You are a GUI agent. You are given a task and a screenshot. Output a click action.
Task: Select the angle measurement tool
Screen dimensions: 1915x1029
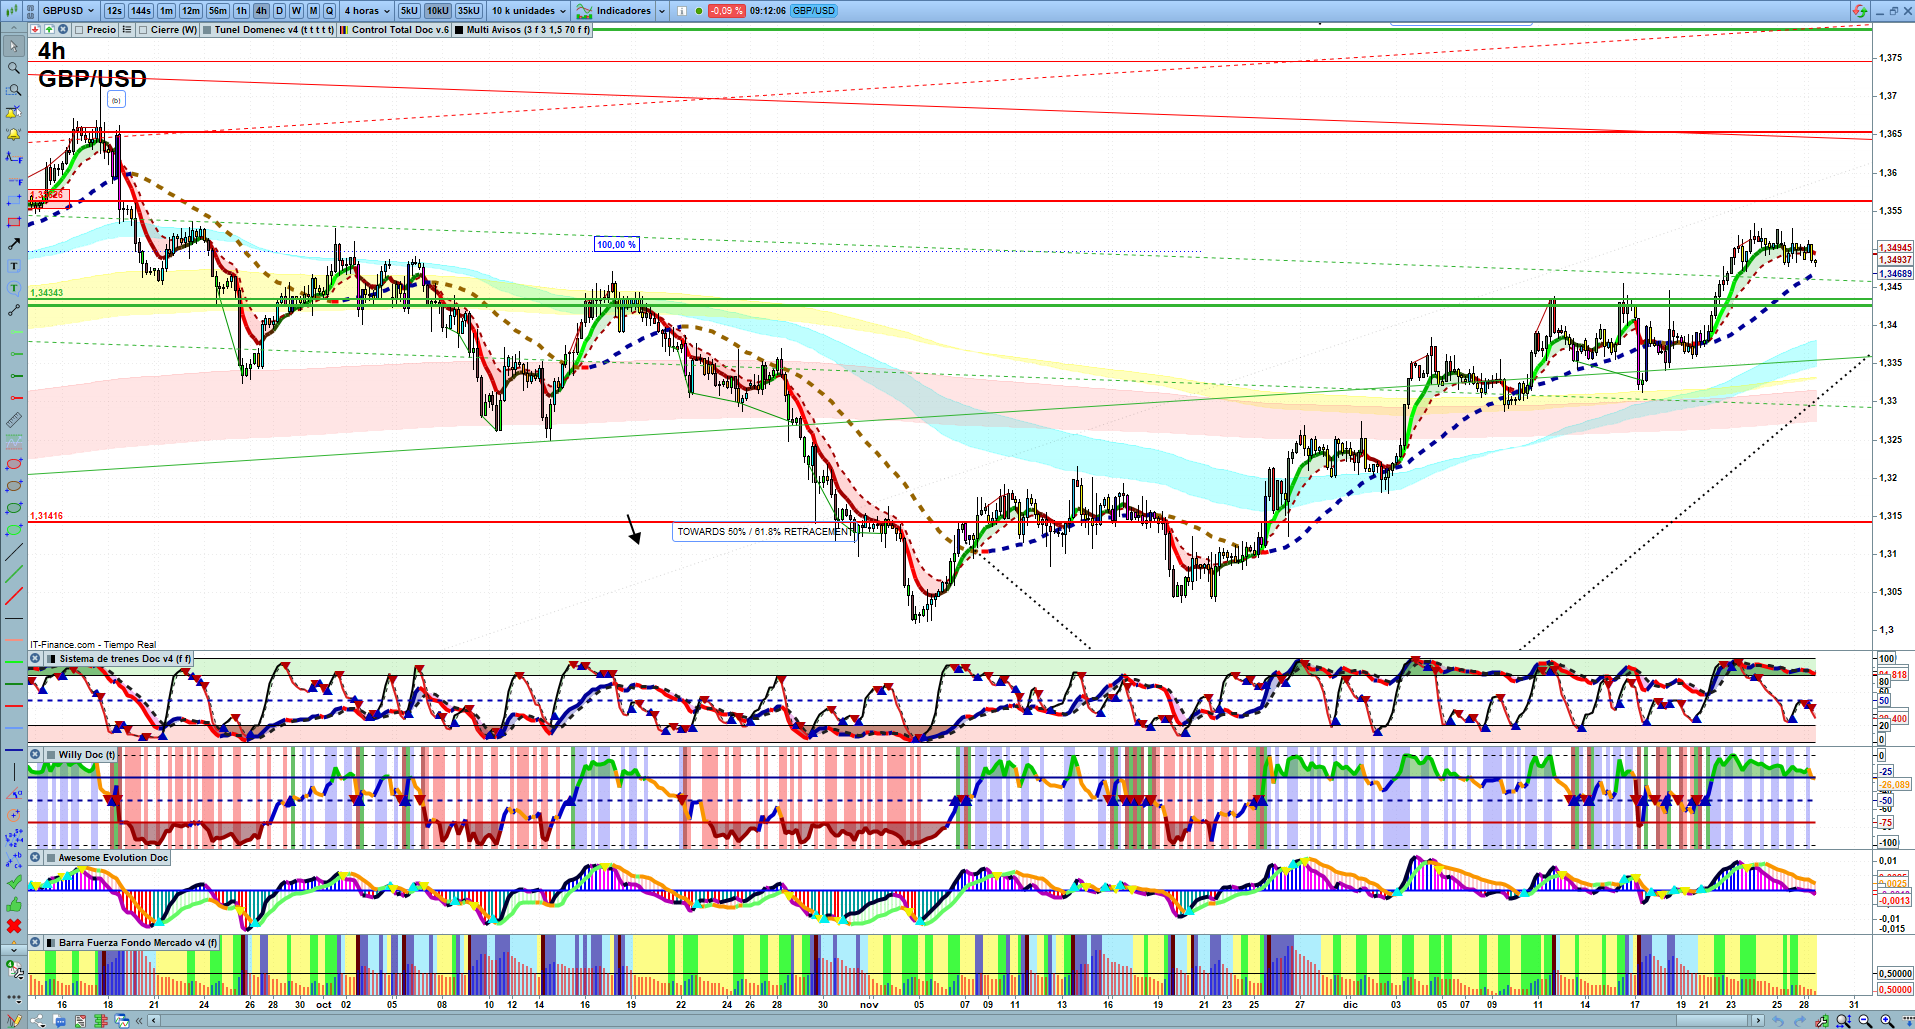(14, 794)
